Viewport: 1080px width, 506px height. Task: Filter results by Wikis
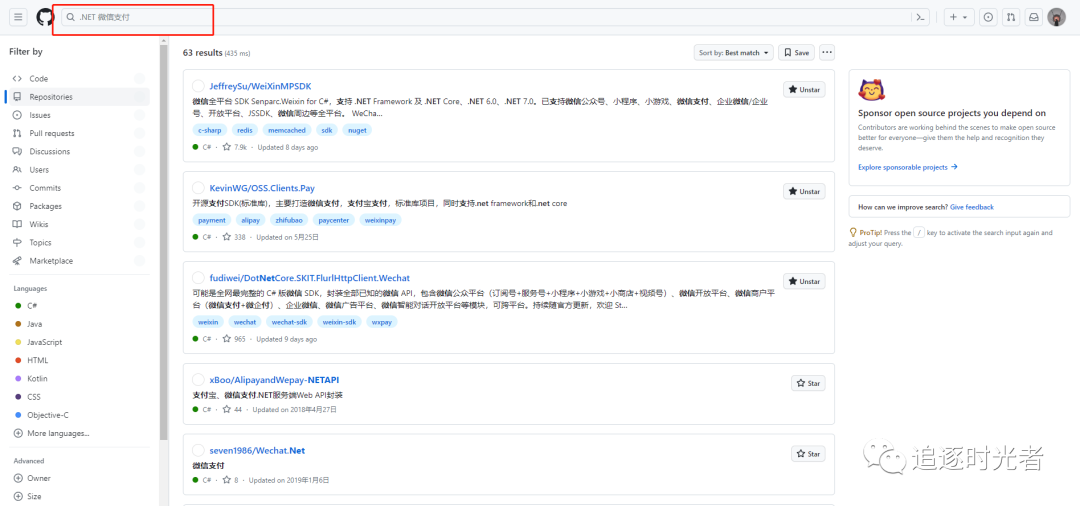coord(77,224)
